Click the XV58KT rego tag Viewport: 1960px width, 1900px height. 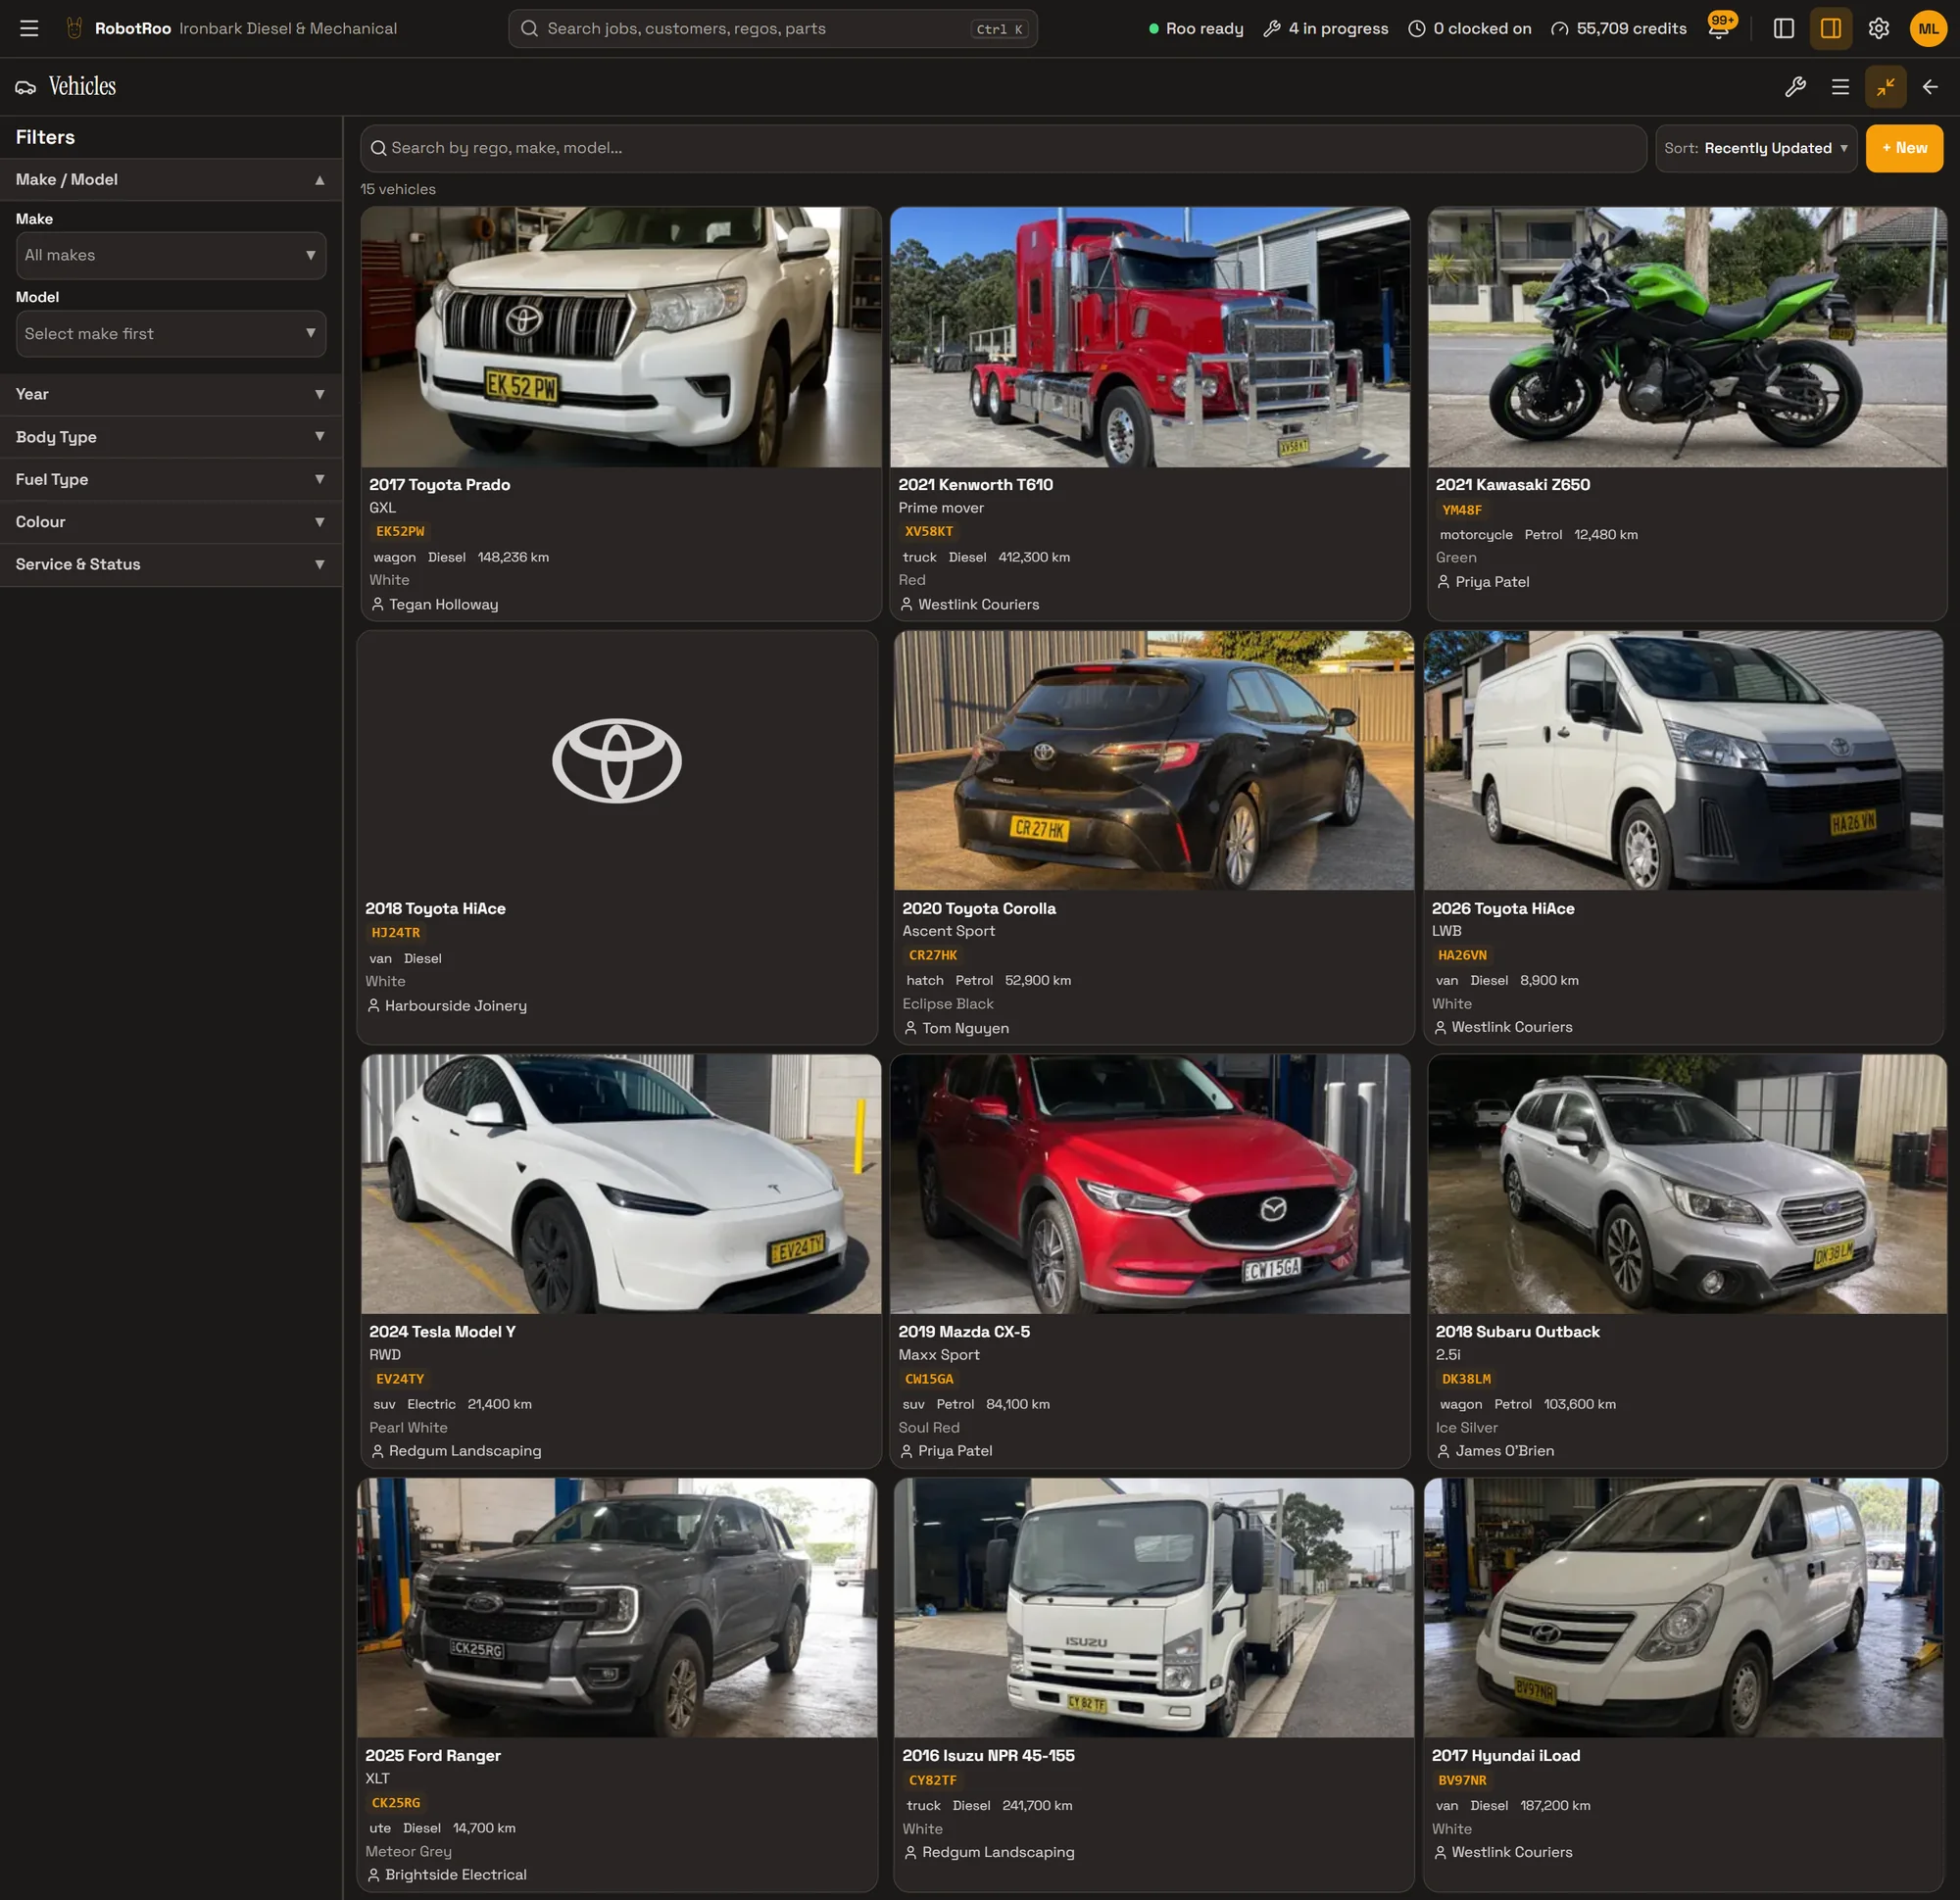point(929,532)
